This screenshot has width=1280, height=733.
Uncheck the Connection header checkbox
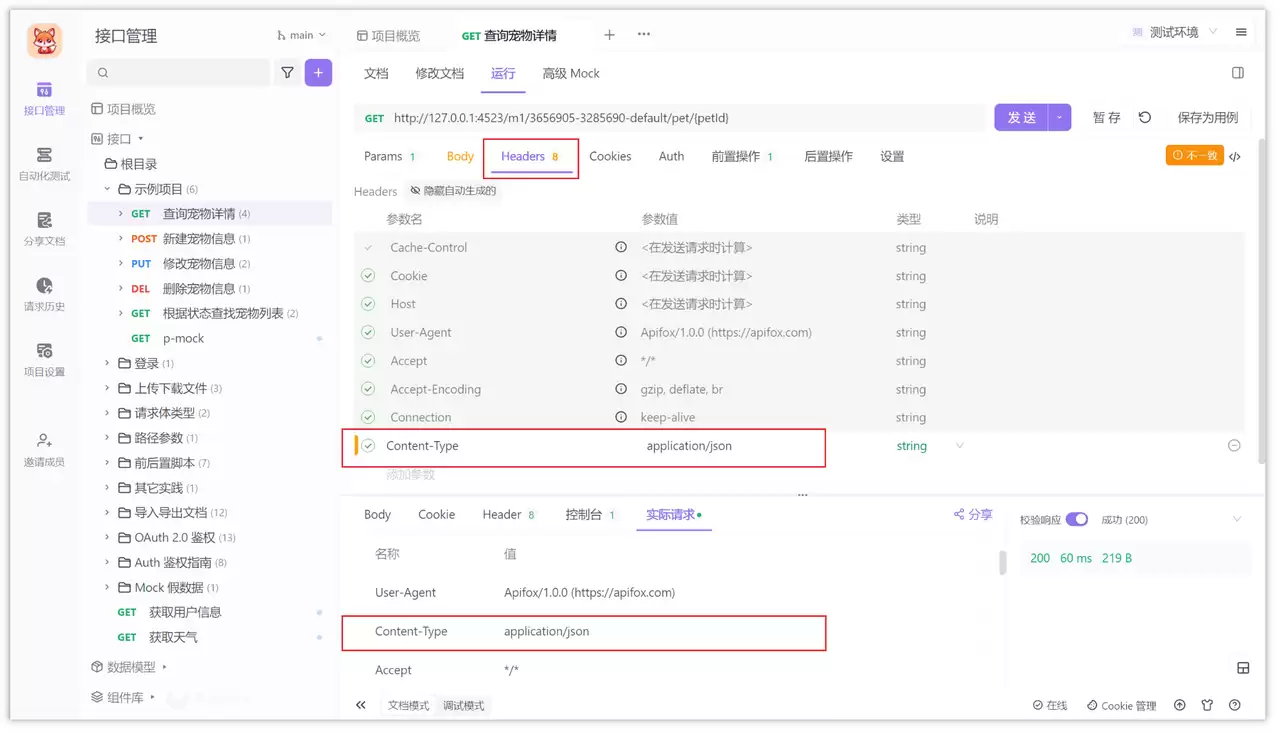click(368, 417)
